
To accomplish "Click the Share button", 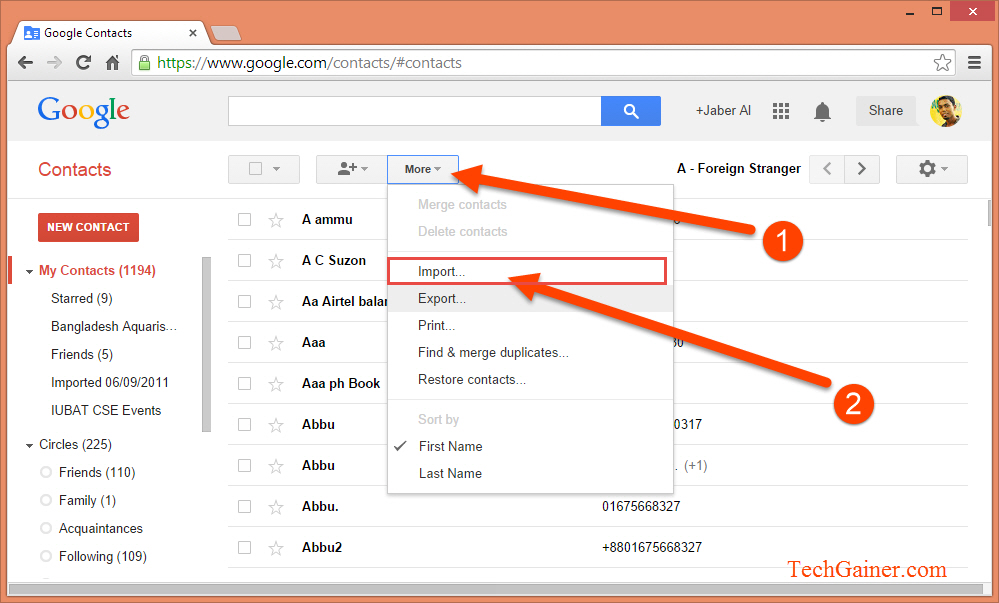I will click(x=884, y=110).
